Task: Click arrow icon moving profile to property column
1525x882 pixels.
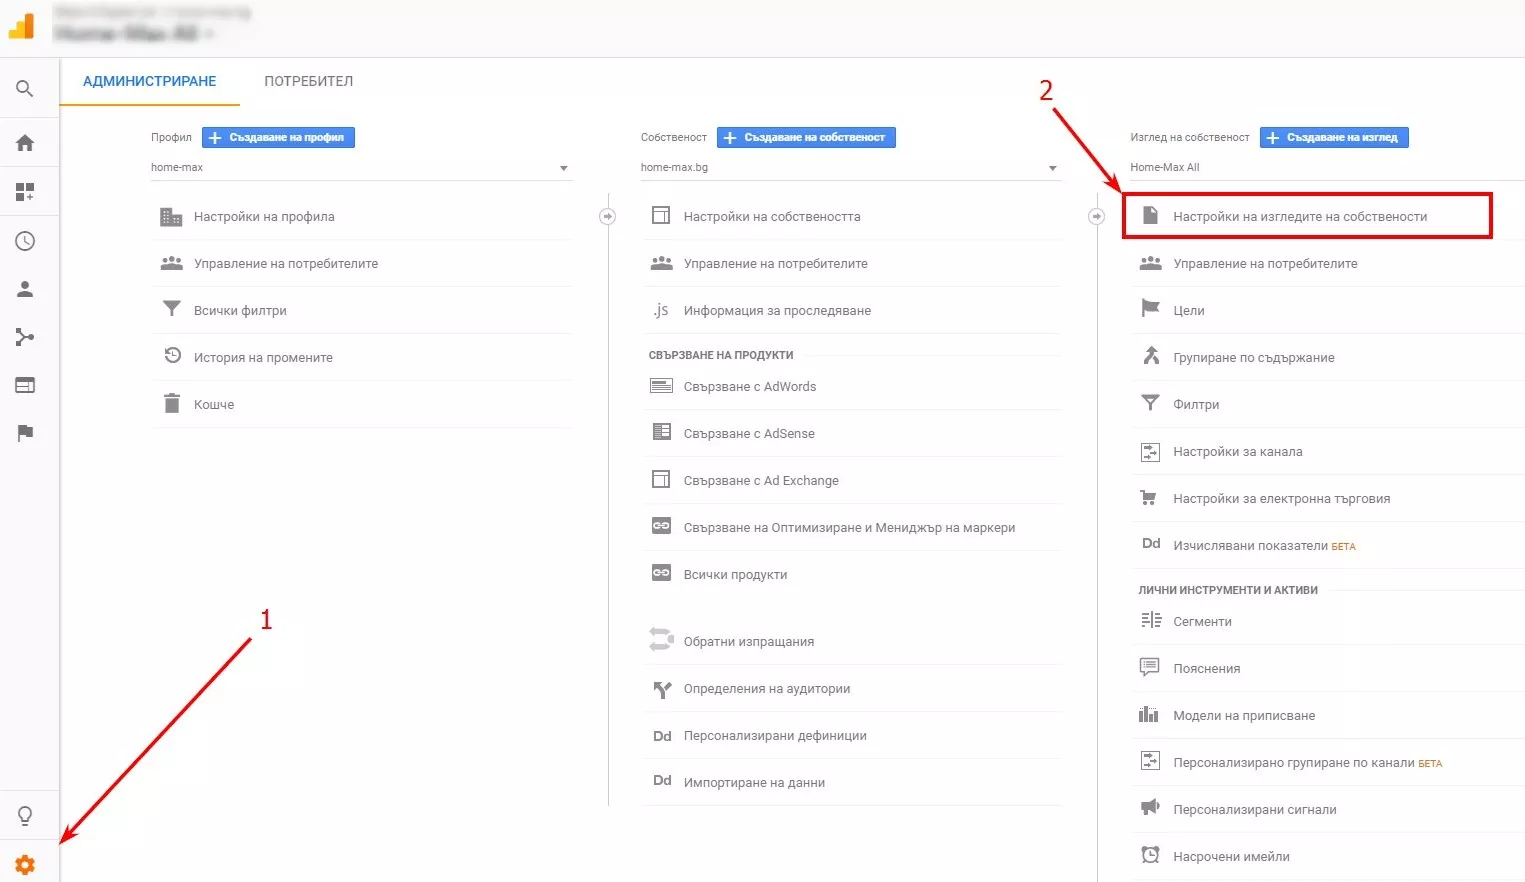Action: tap(607, 216)
